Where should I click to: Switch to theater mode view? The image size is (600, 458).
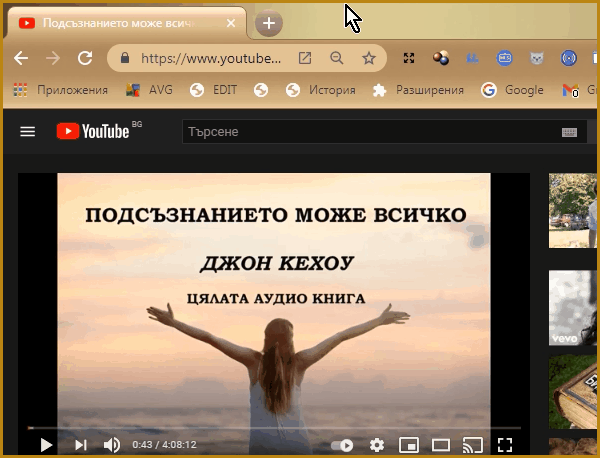coord(440,445)
